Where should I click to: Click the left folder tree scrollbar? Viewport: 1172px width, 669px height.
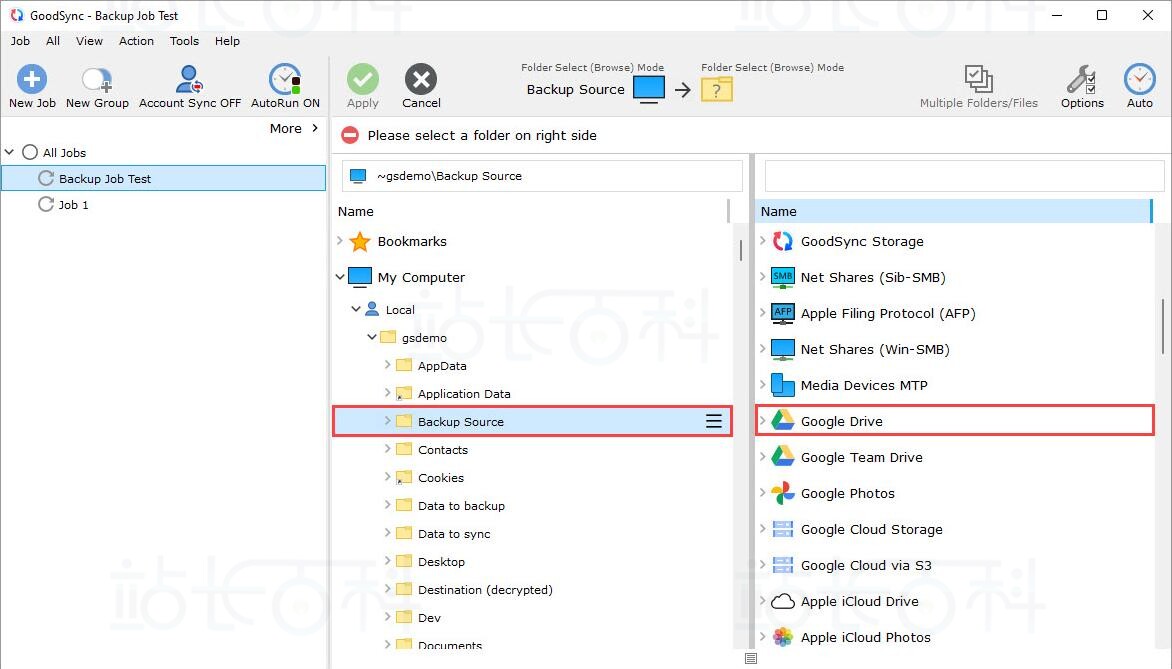pos(741,250)
